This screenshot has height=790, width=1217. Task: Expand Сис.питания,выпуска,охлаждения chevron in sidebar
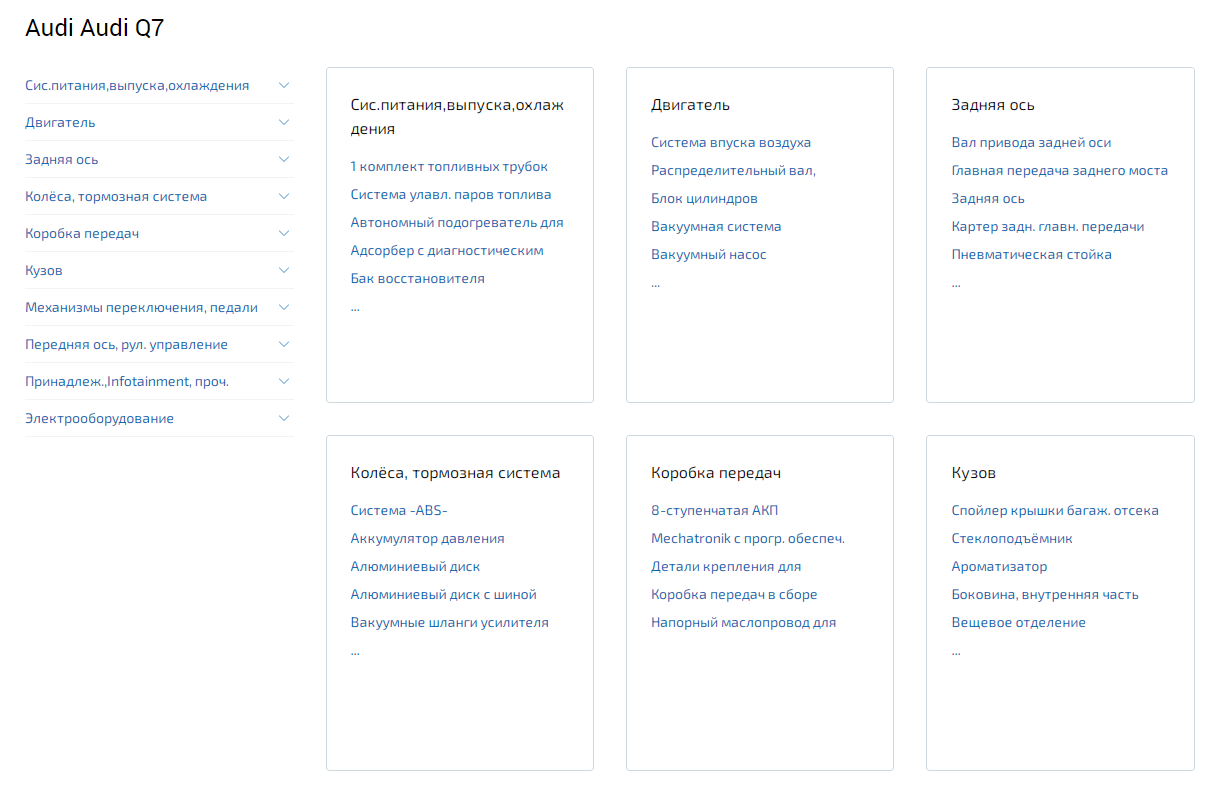(284, 85)
